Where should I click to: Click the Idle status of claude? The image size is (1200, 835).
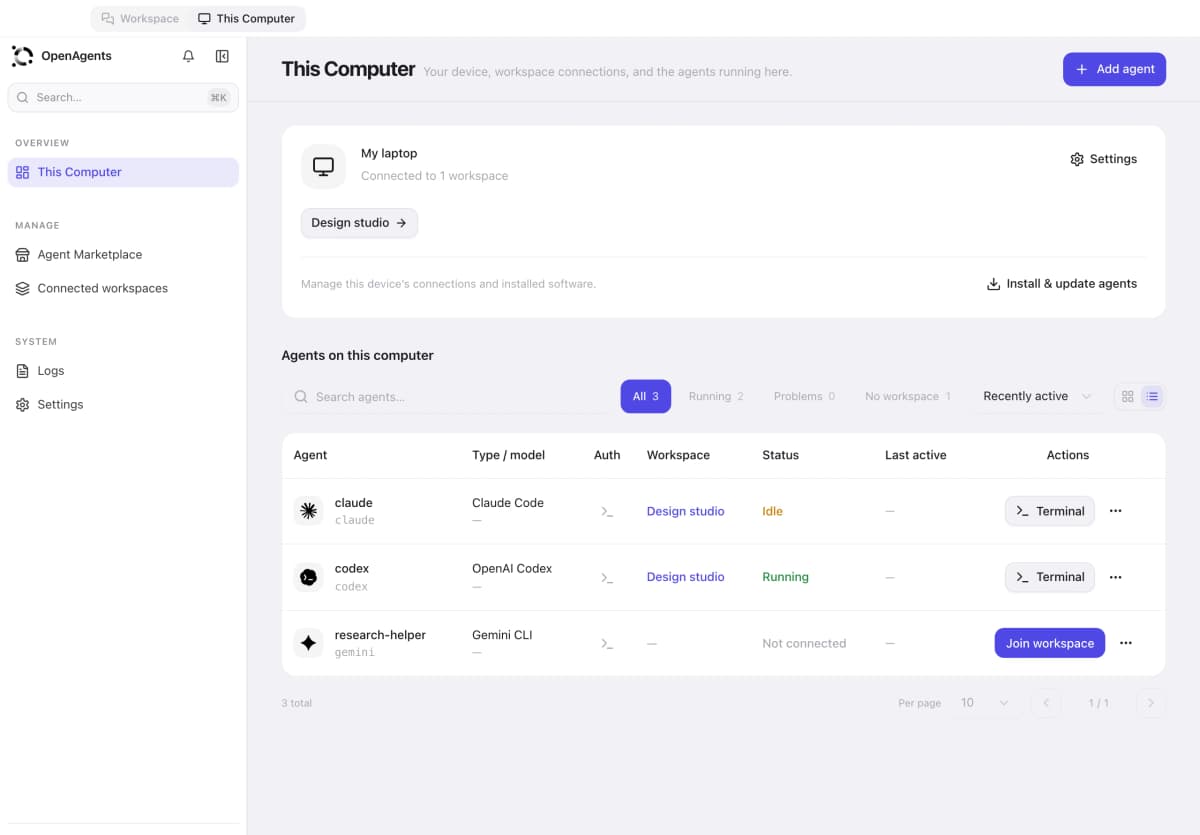772,511
